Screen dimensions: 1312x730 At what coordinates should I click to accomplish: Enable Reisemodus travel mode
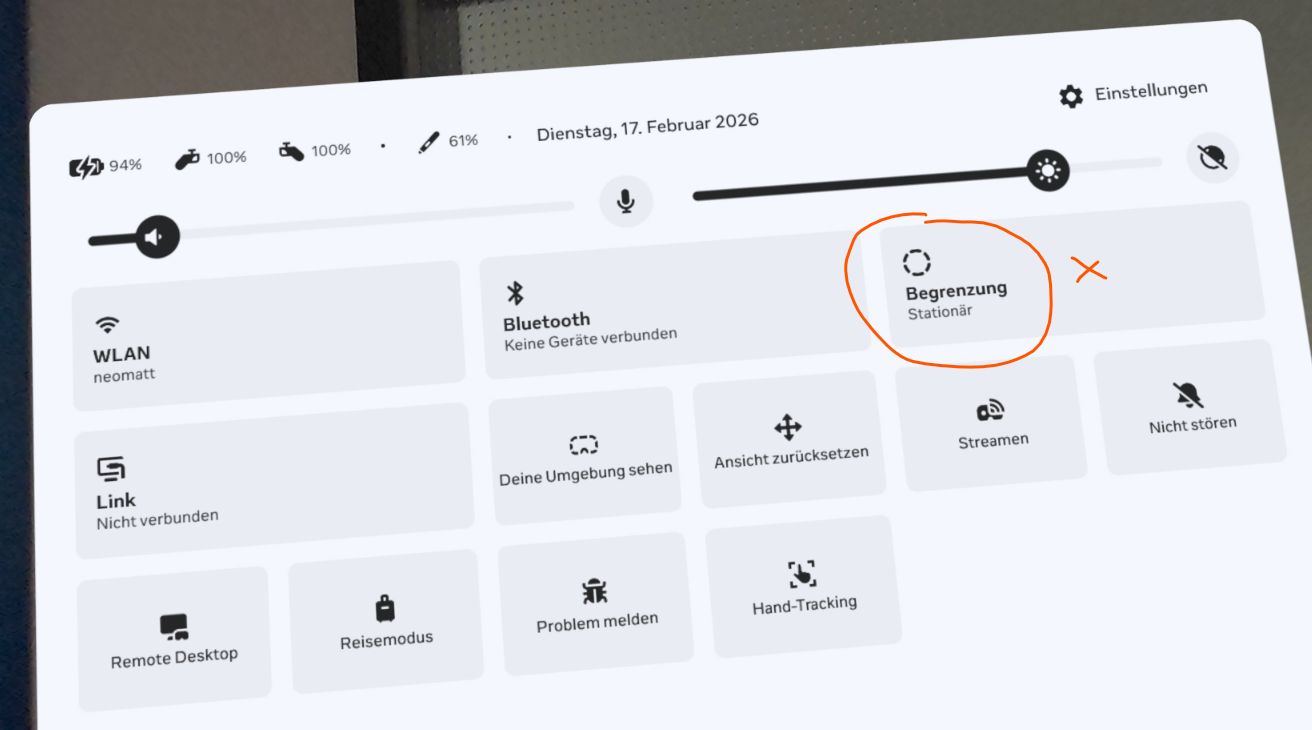tap(386, 622)
